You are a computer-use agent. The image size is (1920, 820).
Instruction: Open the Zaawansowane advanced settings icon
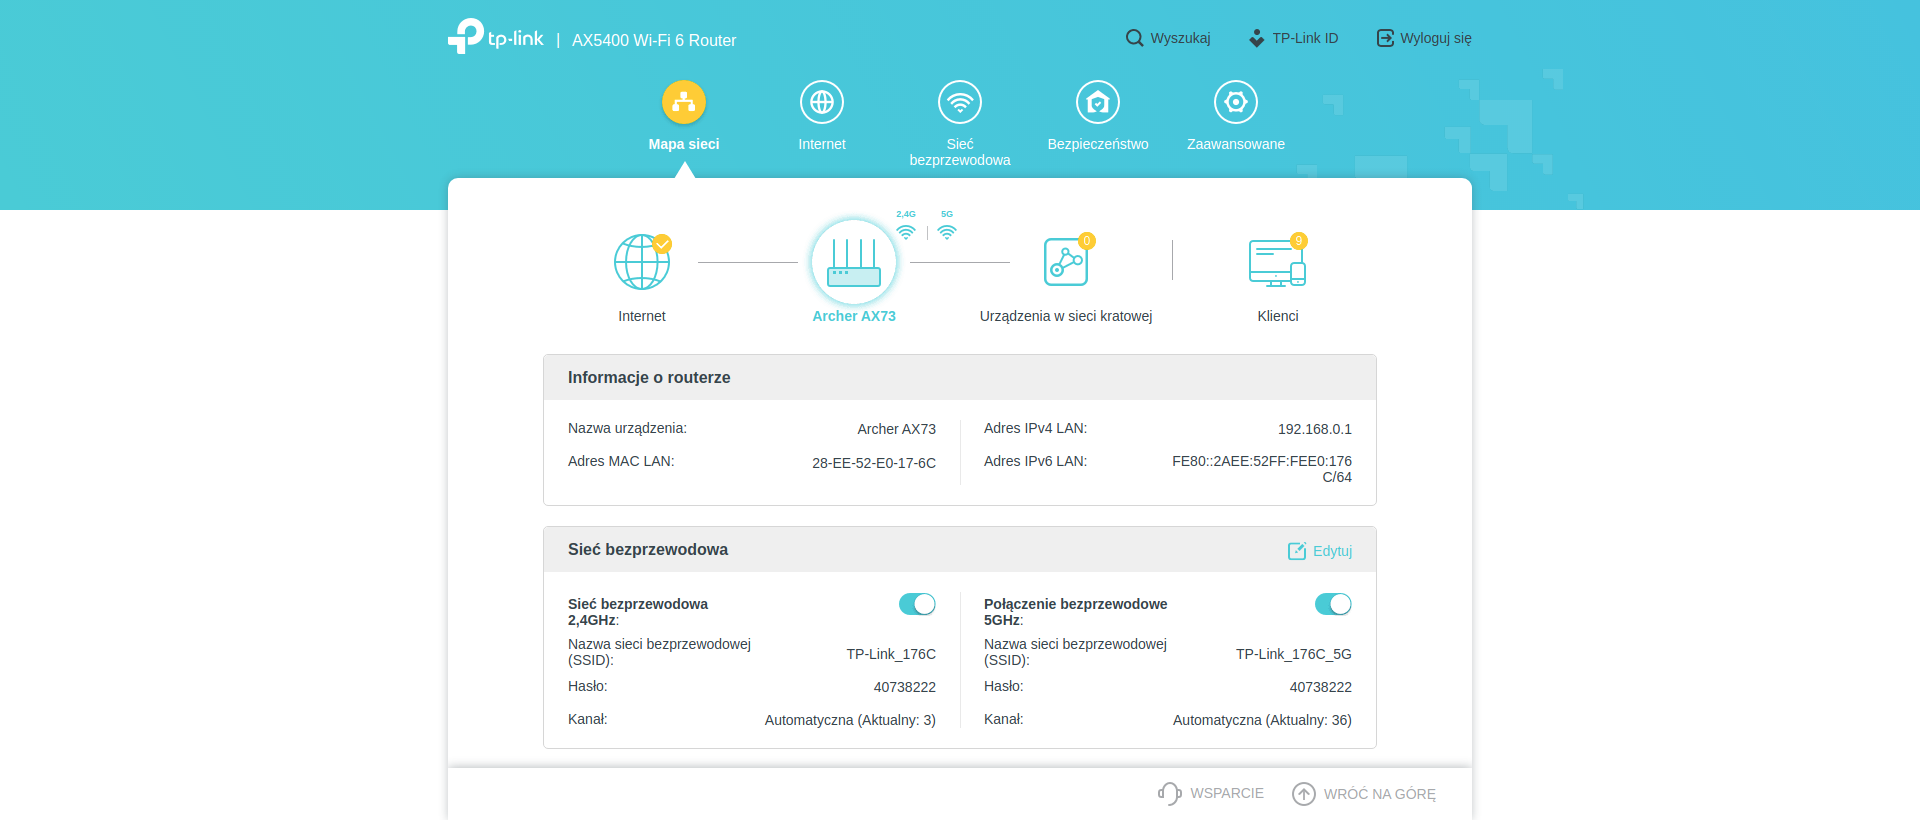click(x=1236, y=102)
